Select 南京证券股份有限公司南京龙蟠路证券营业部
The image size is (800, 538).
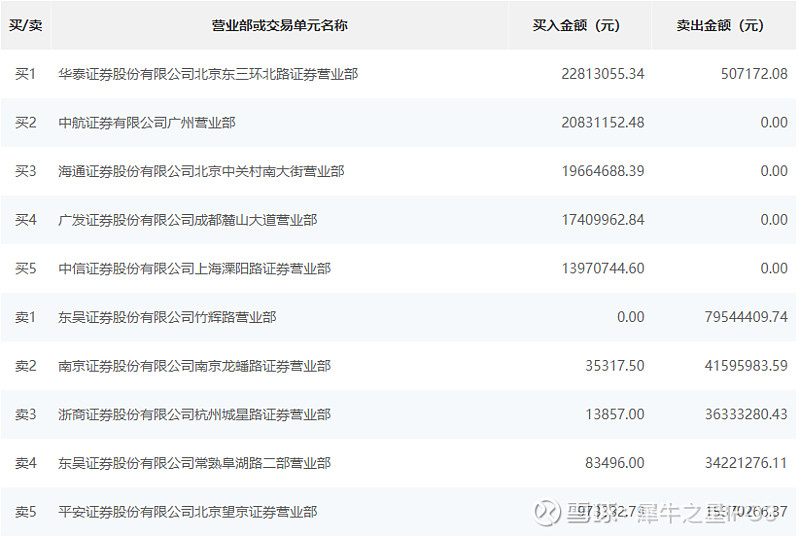(x=194, y=366)
